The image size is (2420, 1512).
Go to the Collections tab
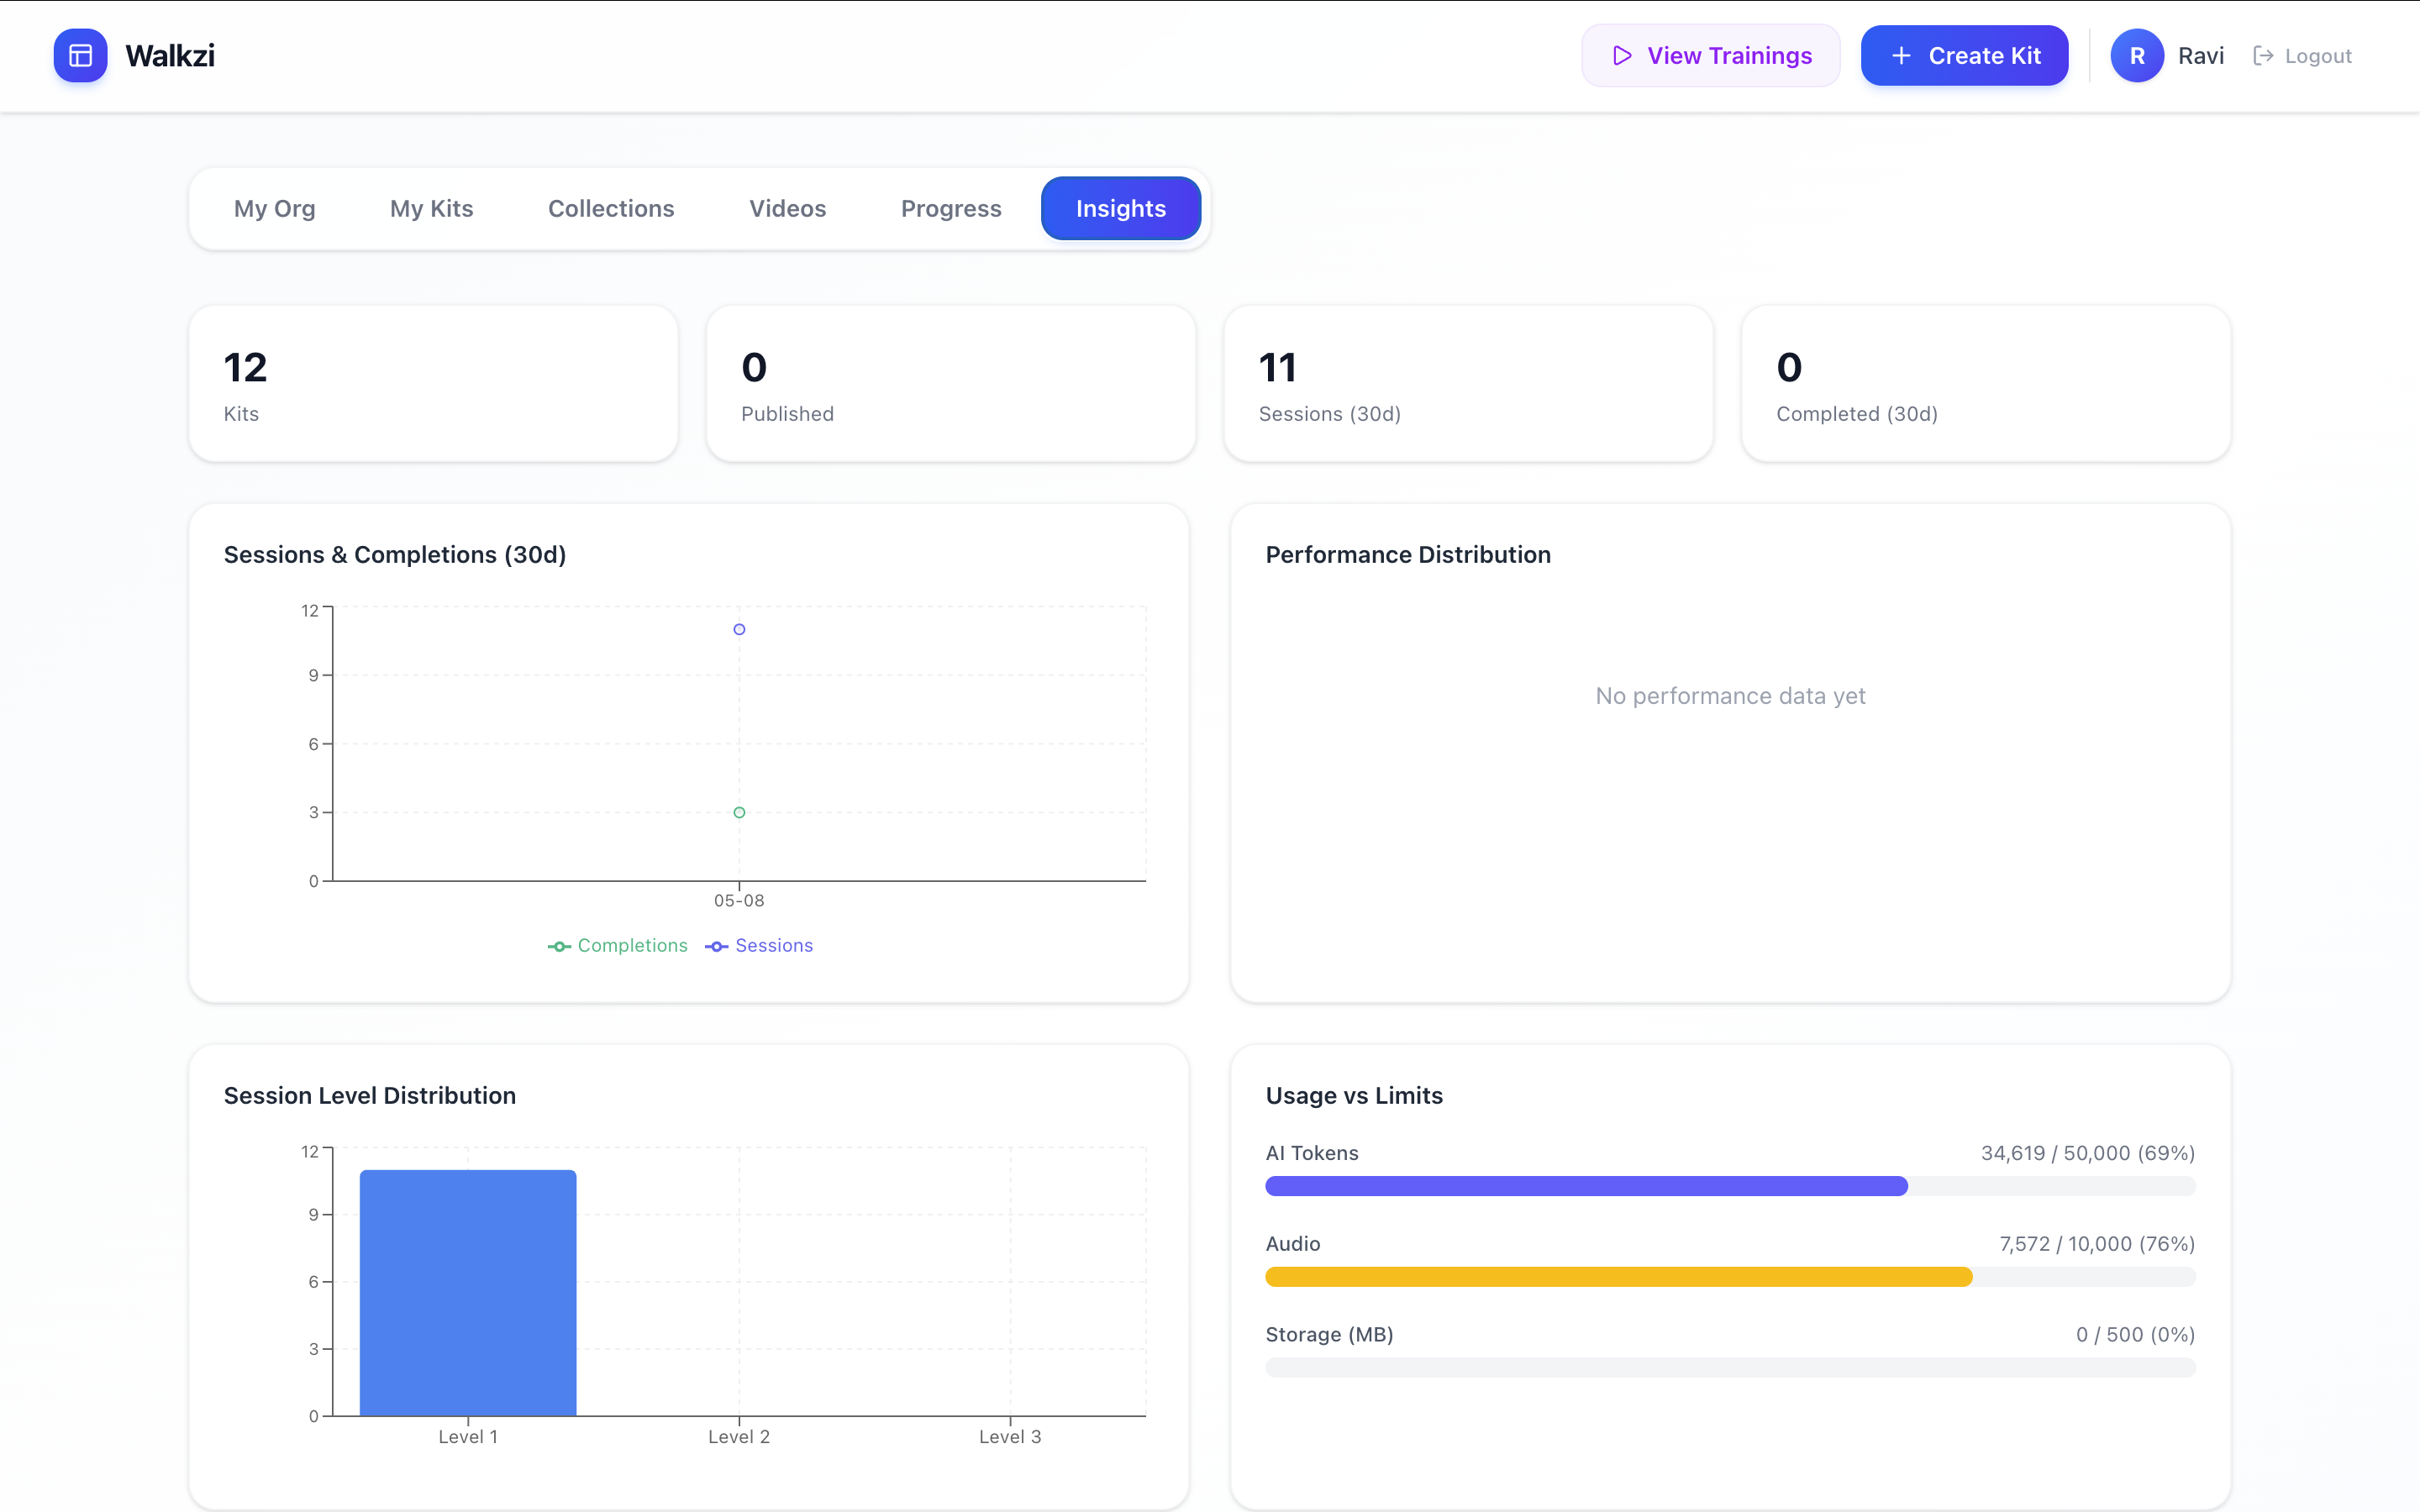pyautogui.click(x=611, y=208)
